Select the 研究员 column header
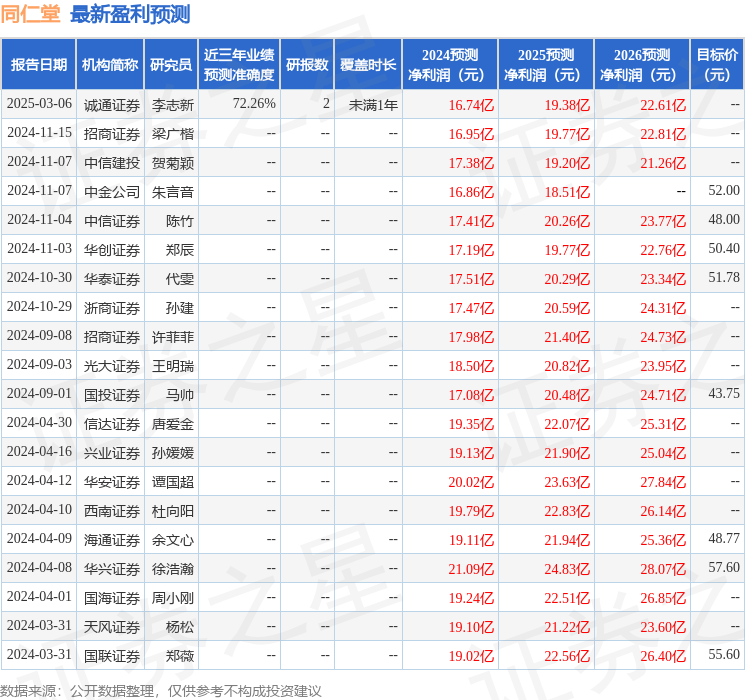Image resolution: width=745 pixels, height=700 pixels. [171, 65]
